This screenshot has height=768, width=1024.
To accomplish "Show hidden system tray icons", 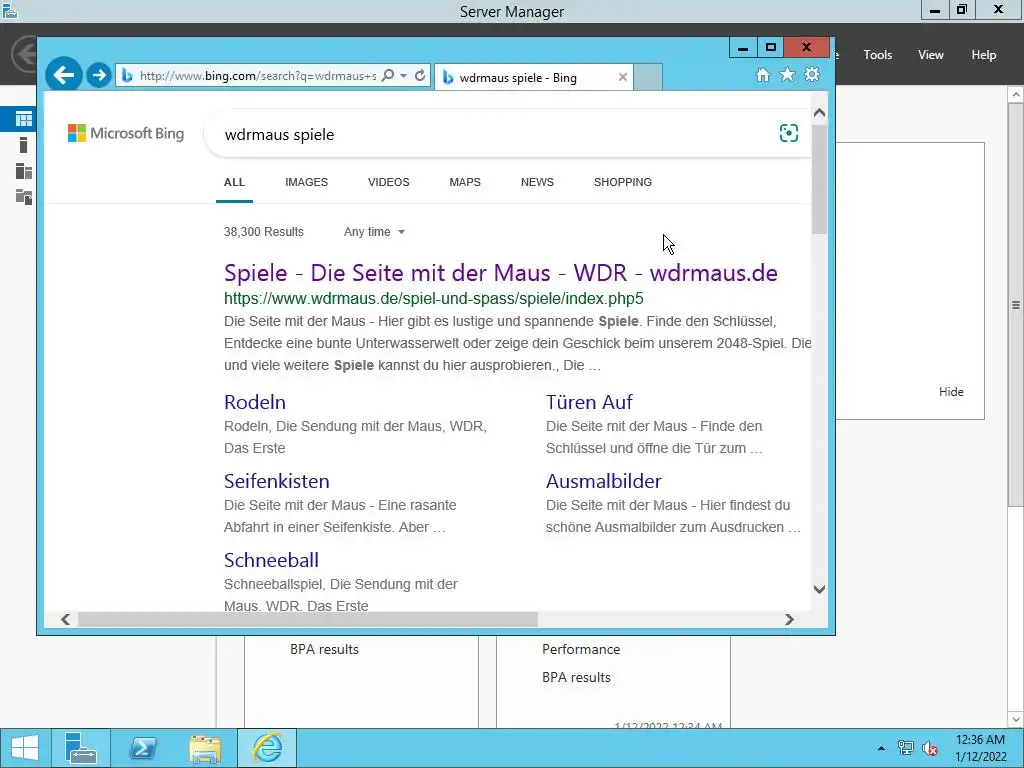I will pos(881,748).
